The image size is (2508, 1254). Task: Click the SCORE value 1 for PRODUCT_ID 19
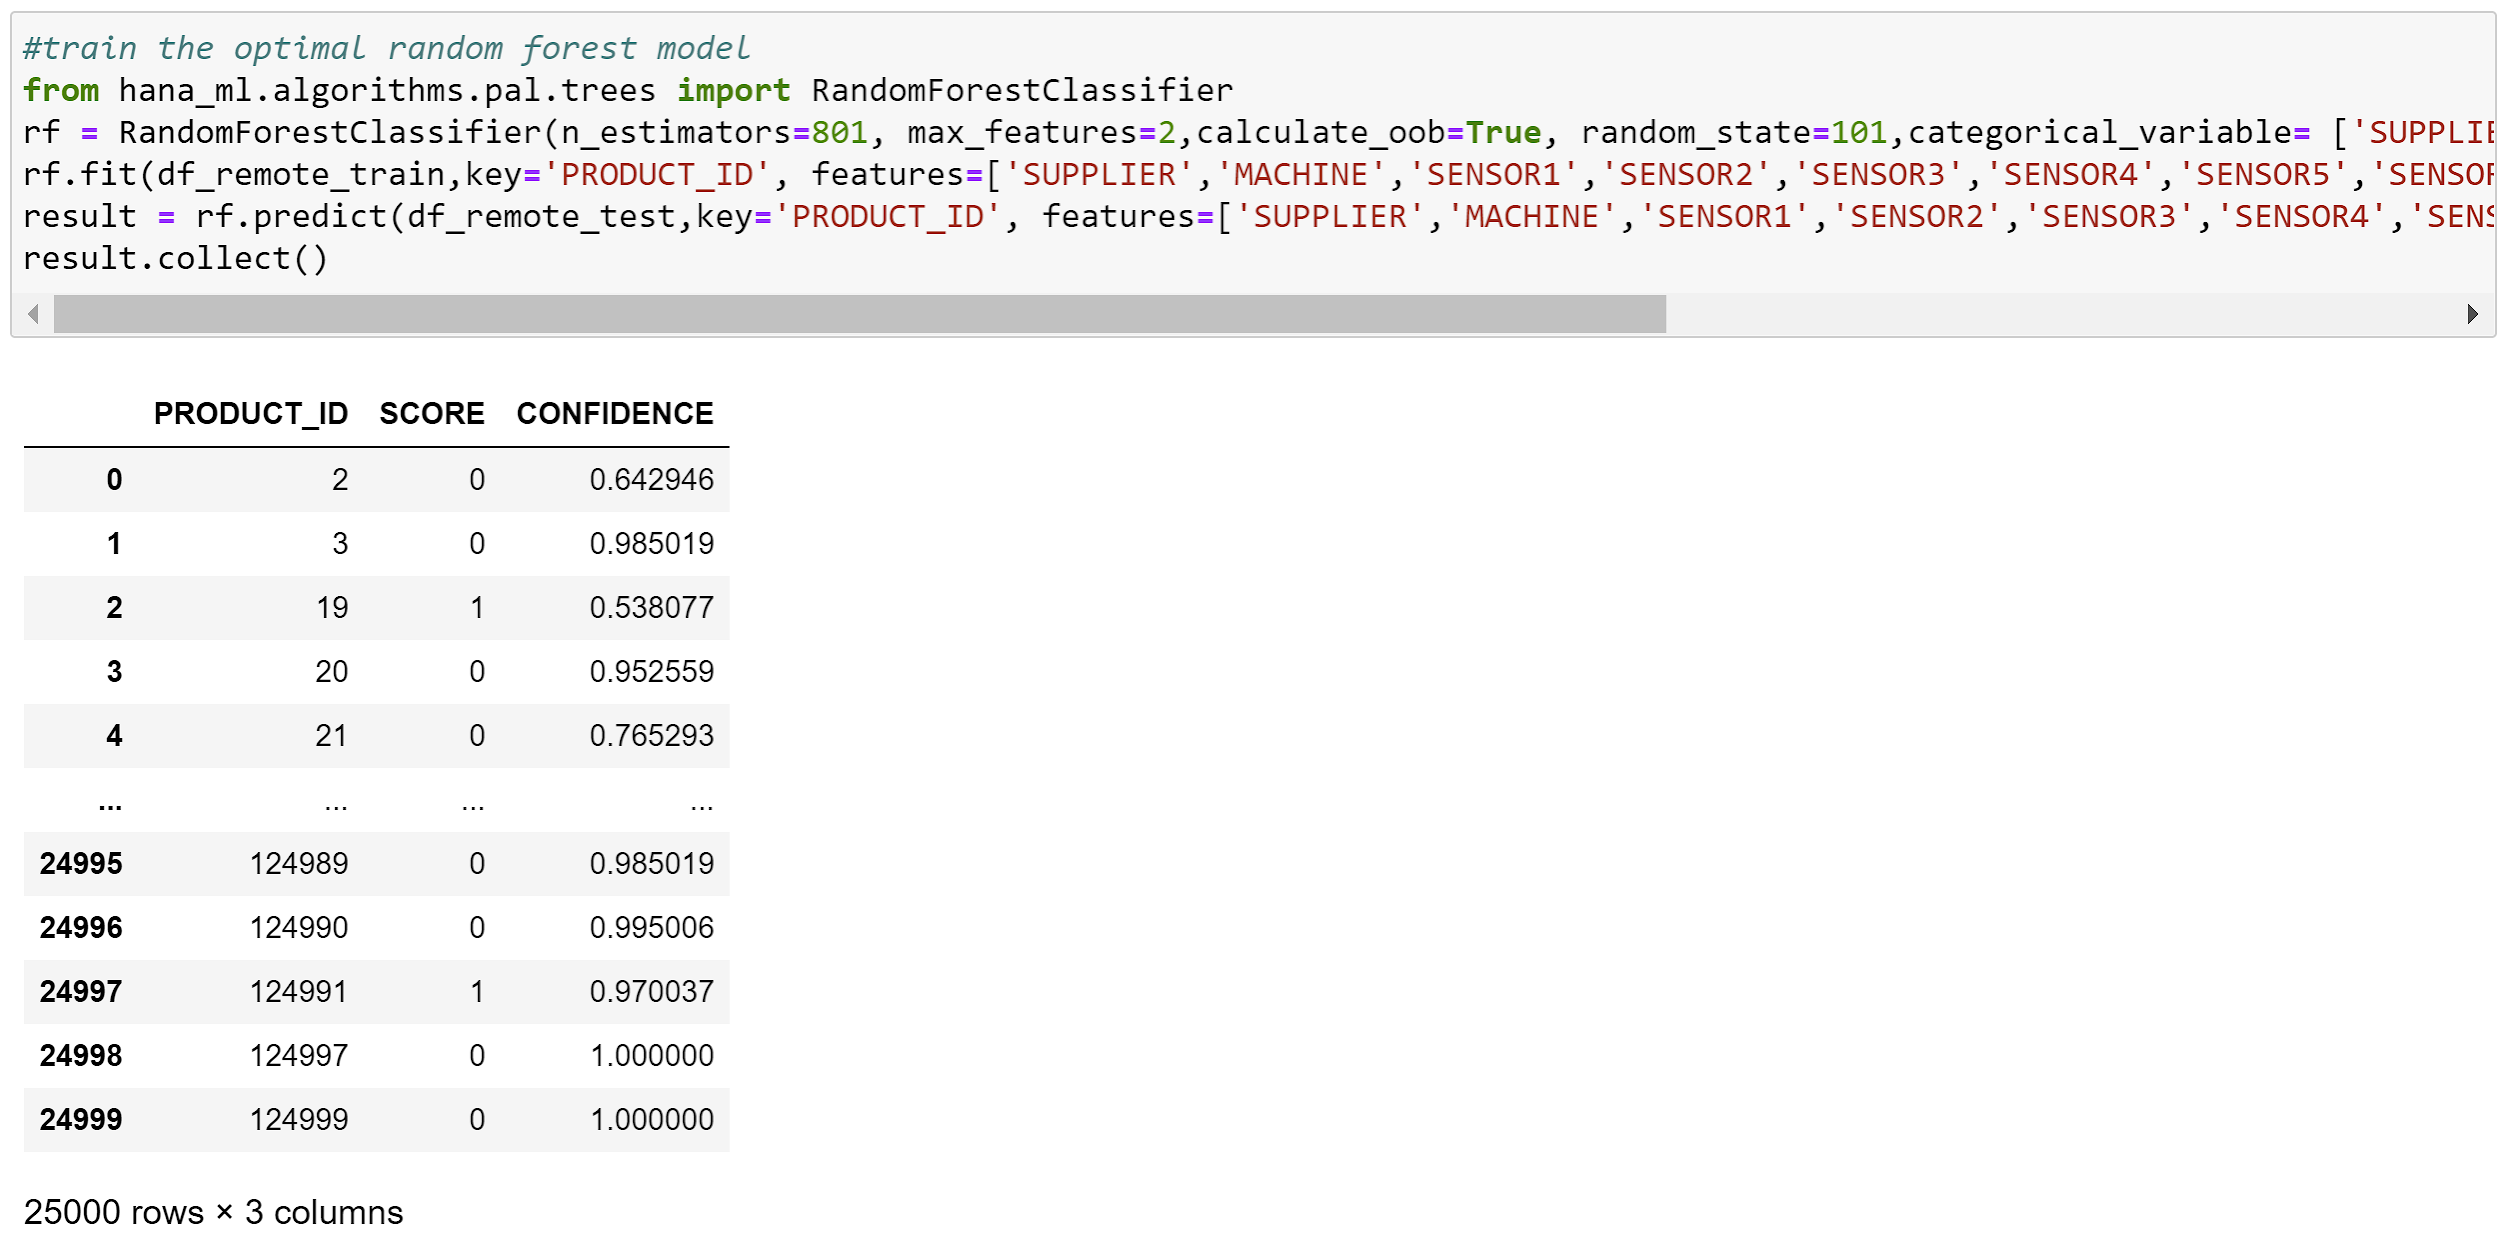[477, 607]
